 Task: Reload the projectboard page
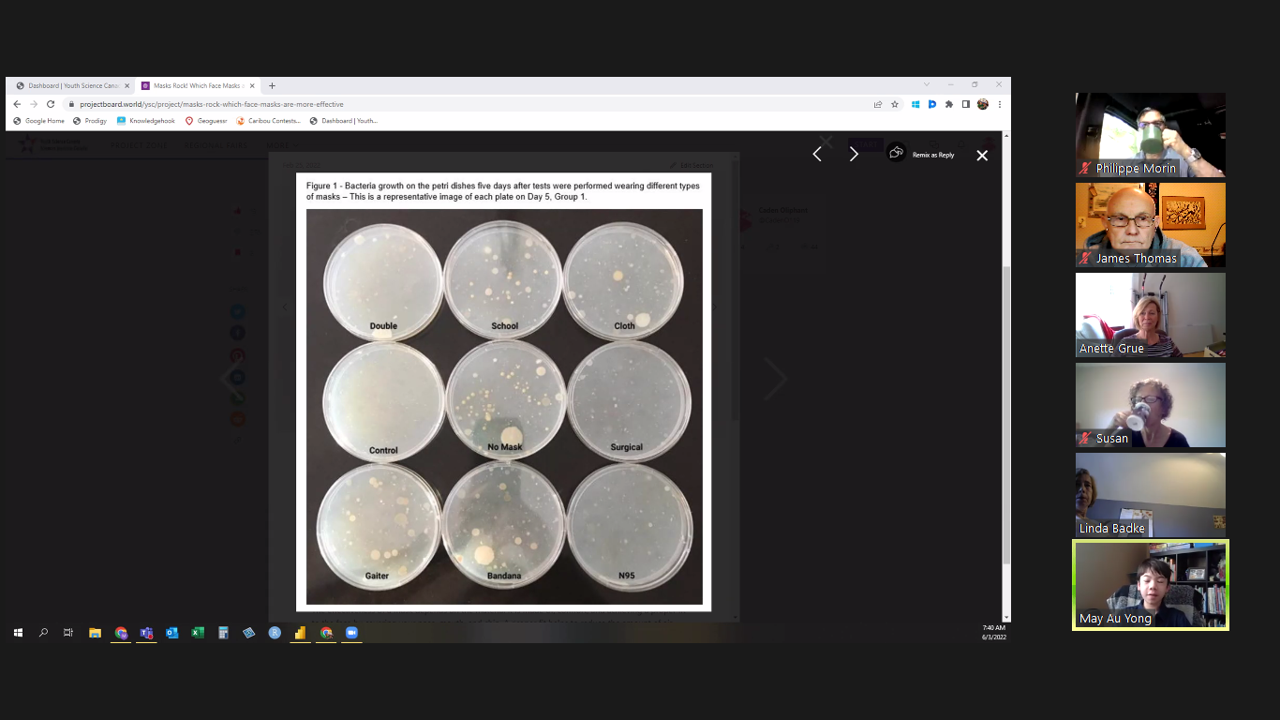point(50,104)
